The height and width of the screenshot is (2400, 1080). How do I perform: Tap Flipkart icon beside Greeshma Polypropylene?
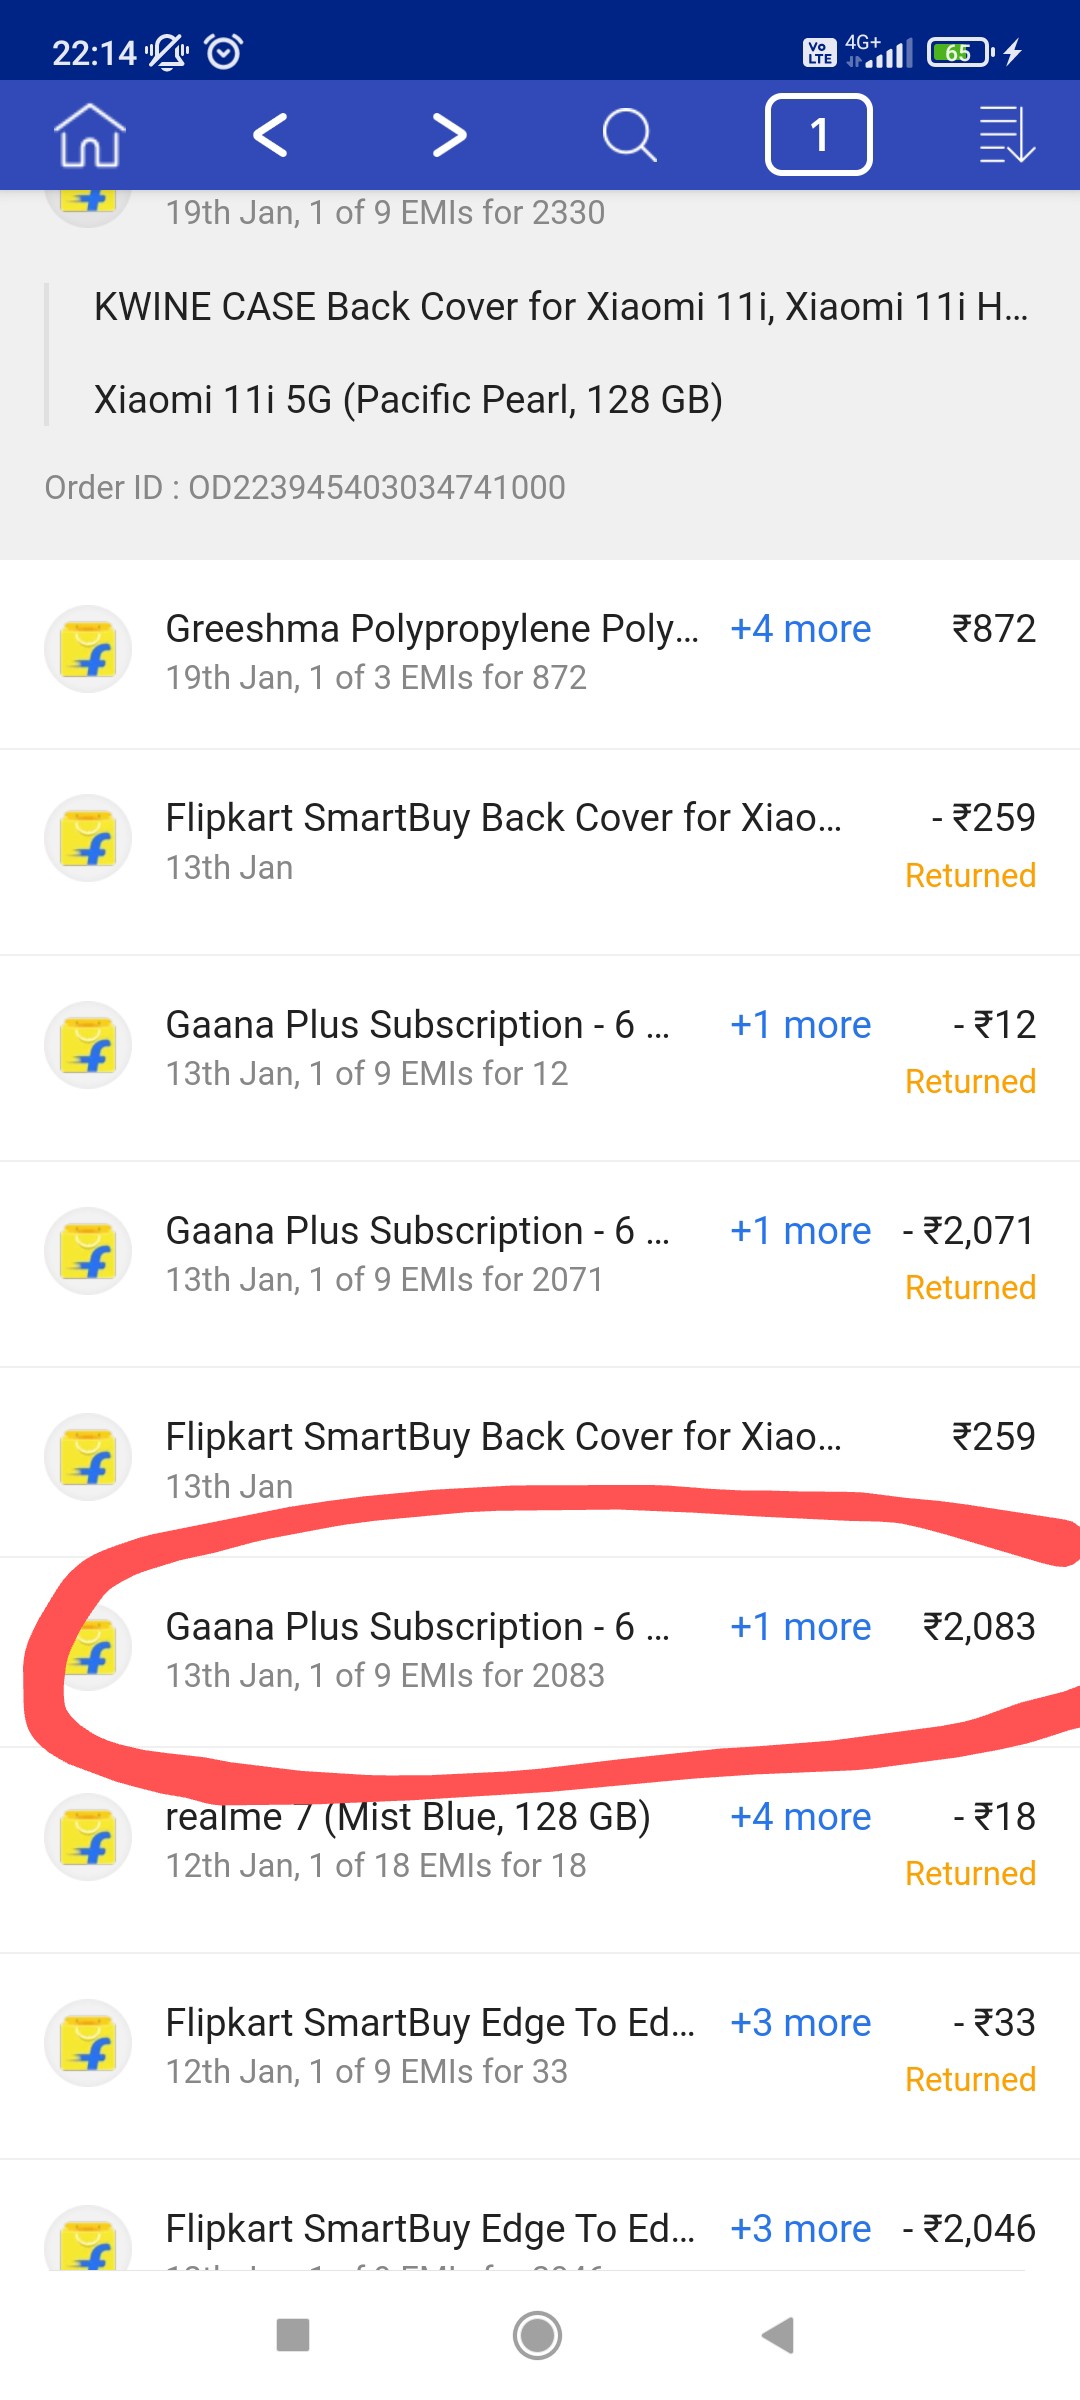pos(88,649)
